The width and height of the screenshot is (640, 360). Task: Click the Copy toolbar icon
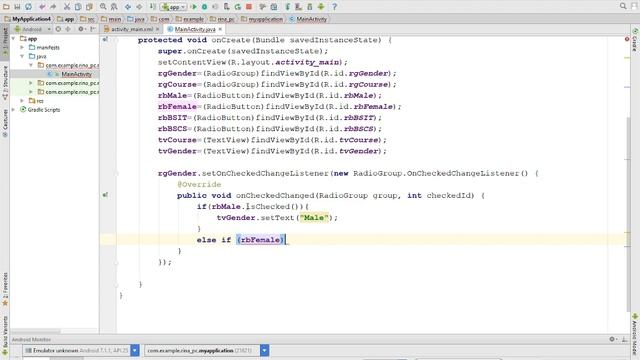78,7
